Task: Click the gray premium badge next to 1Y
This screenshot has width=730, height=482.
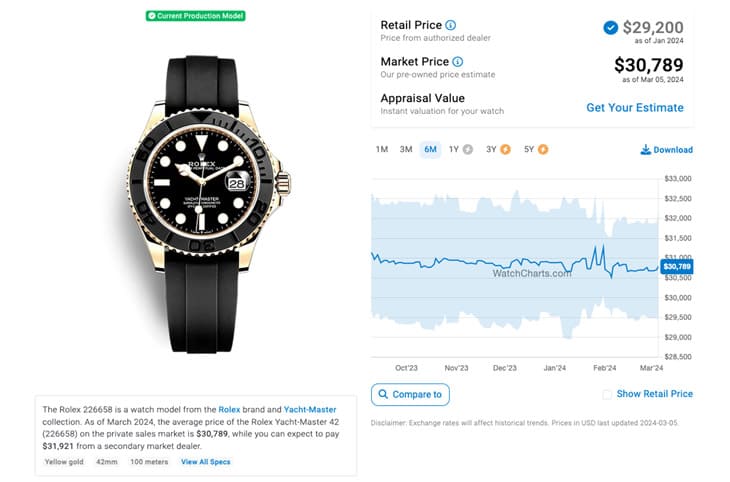Action: pos(468,149)
